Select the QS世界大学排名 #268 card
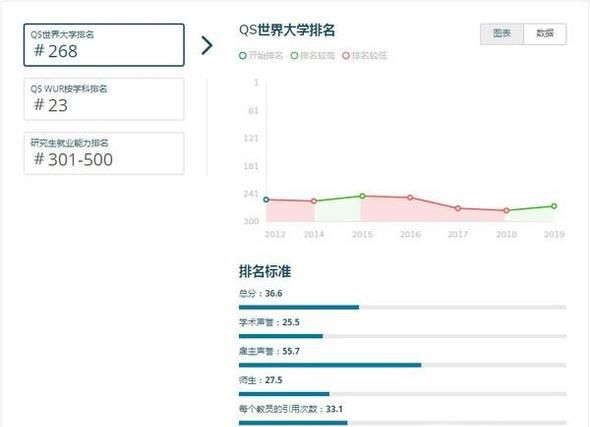 (x=104, y=45)
